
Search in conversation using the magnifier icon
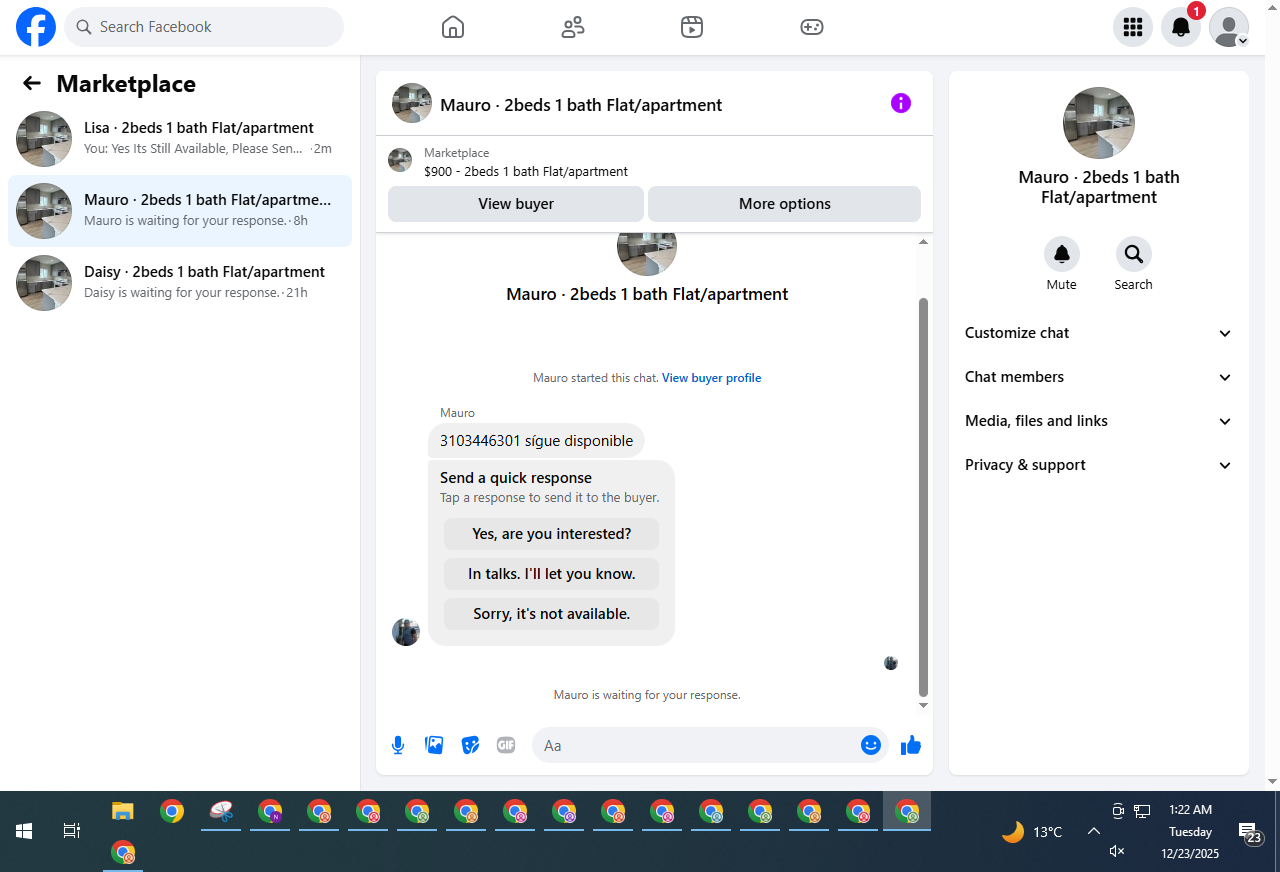click(x=1134, y=254)
